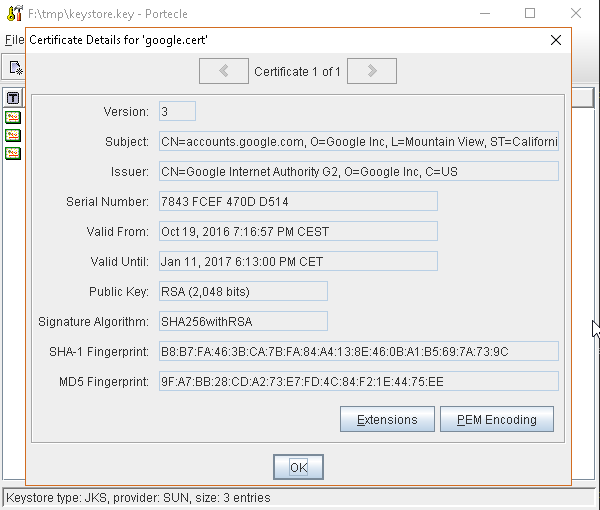Screen dimensions: 600x510
Task: Maximize the Portecle main window
Action: 530,14
